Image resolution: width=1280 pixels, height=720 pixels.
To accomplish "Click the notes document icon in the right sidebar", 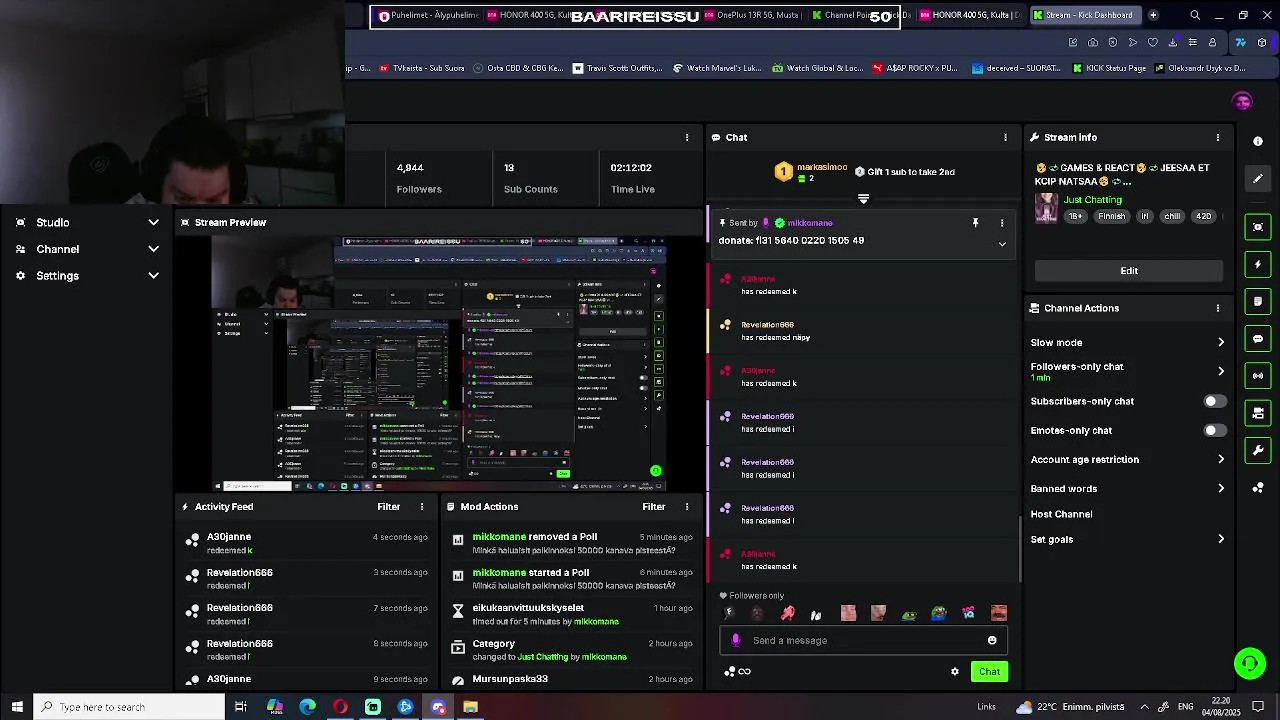I will pyautogui.click(x=1258, y=301).
